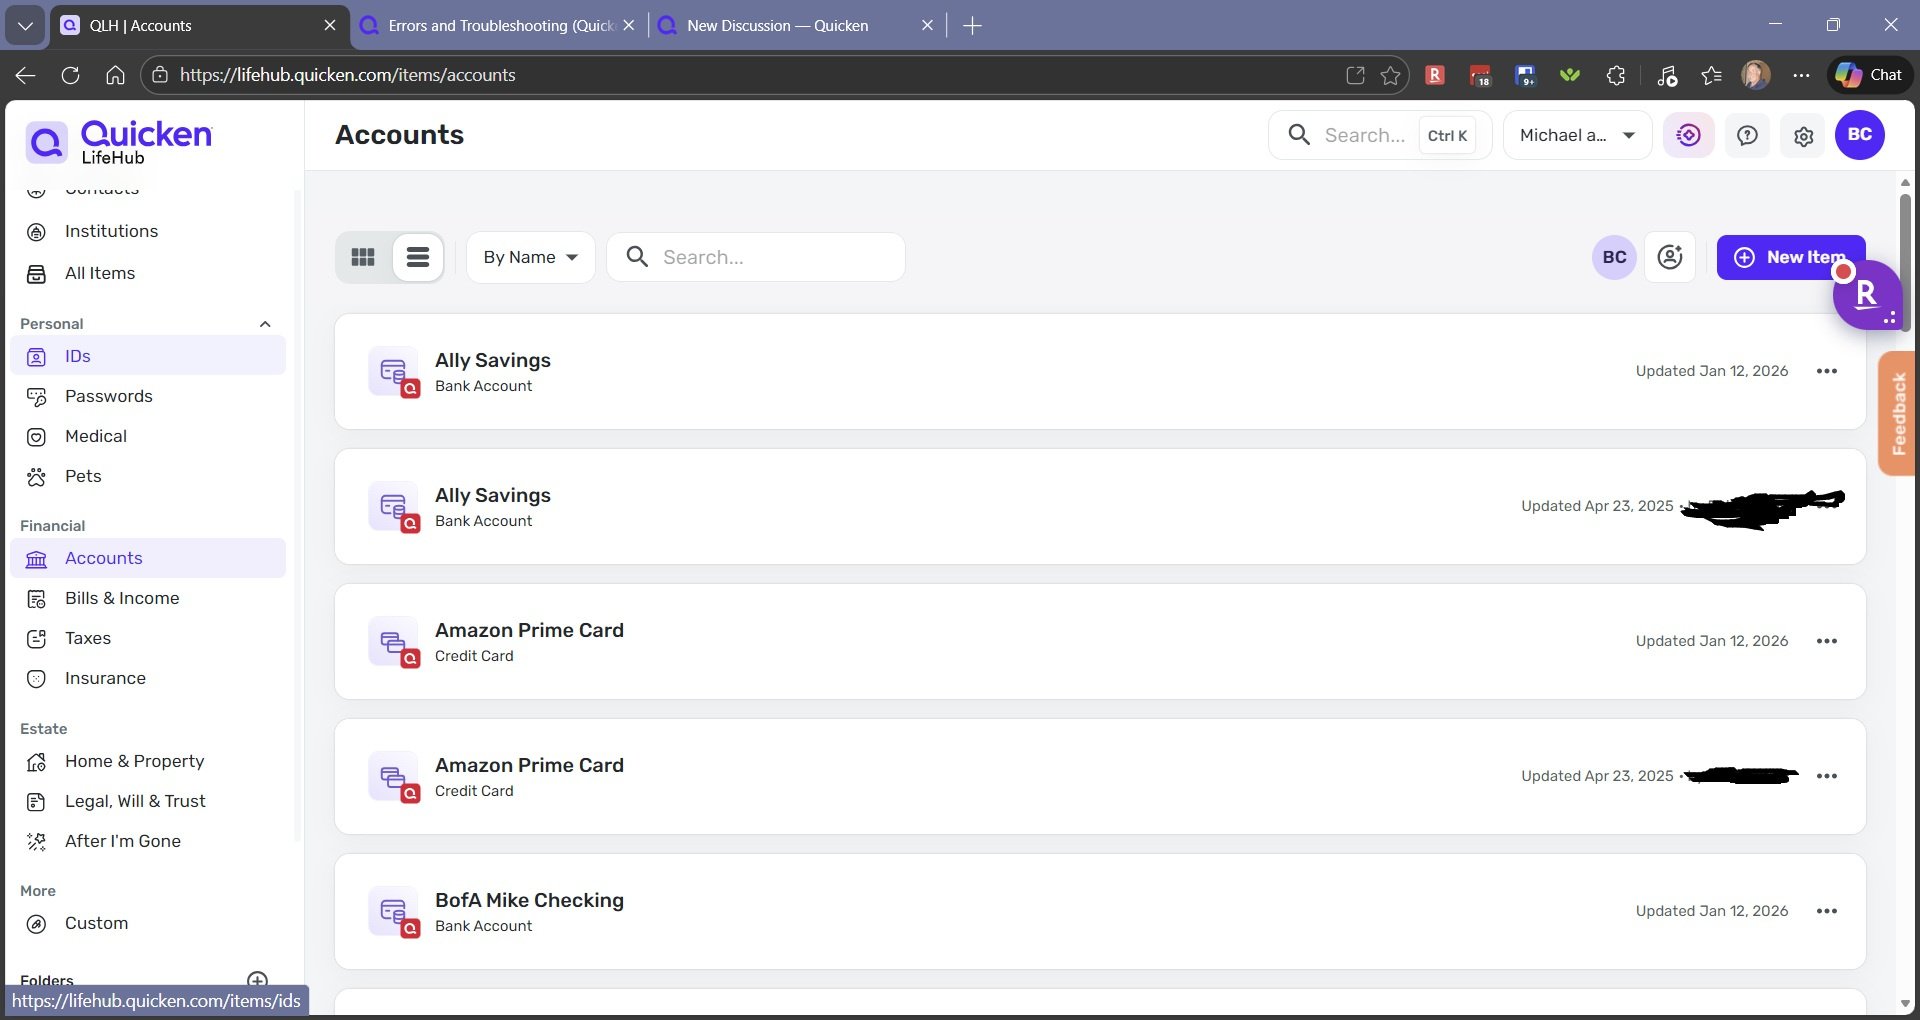Open the page in app icon in address bar
Viewport: 1920px width, 1020px height.
(1355, 75)
